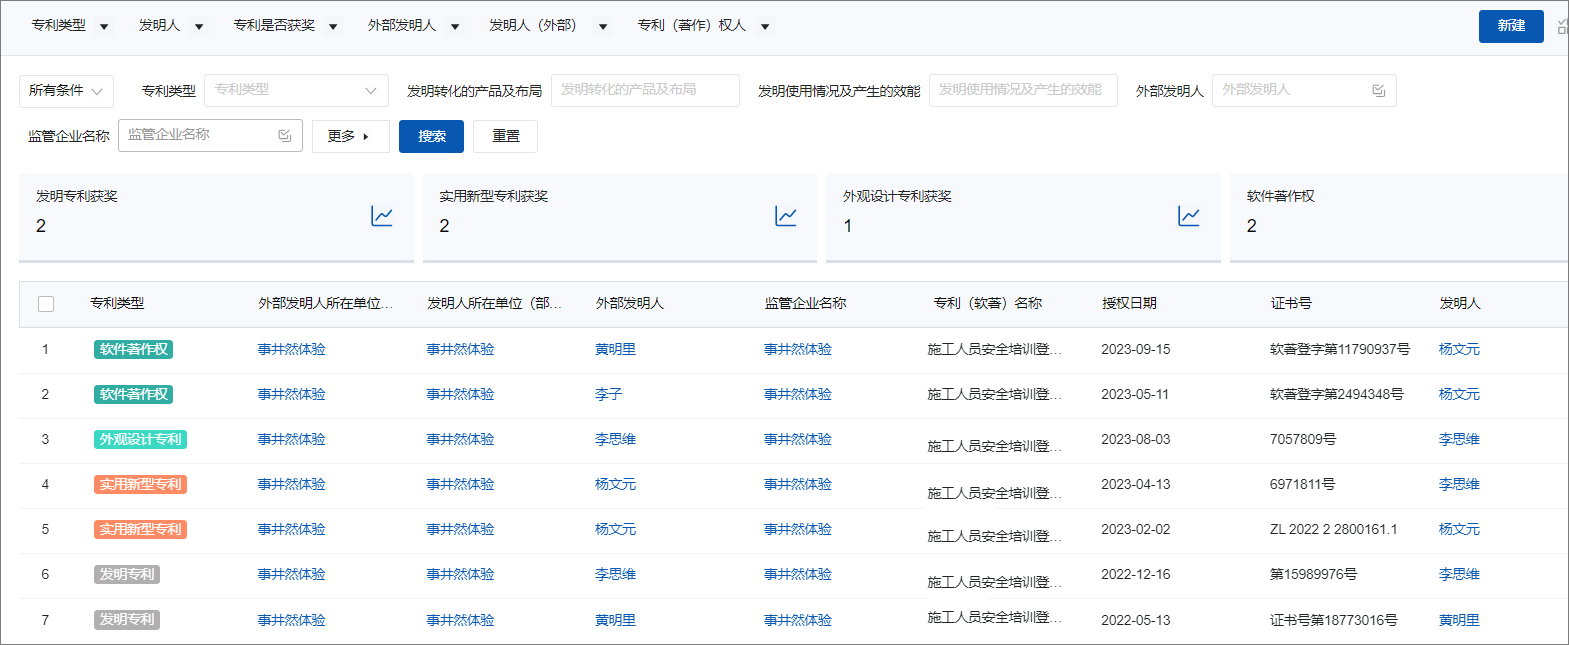Open the trend chart icon for 实用新型专利获奖
This screenshot has width=1569, height=645.
coord(786,216)
